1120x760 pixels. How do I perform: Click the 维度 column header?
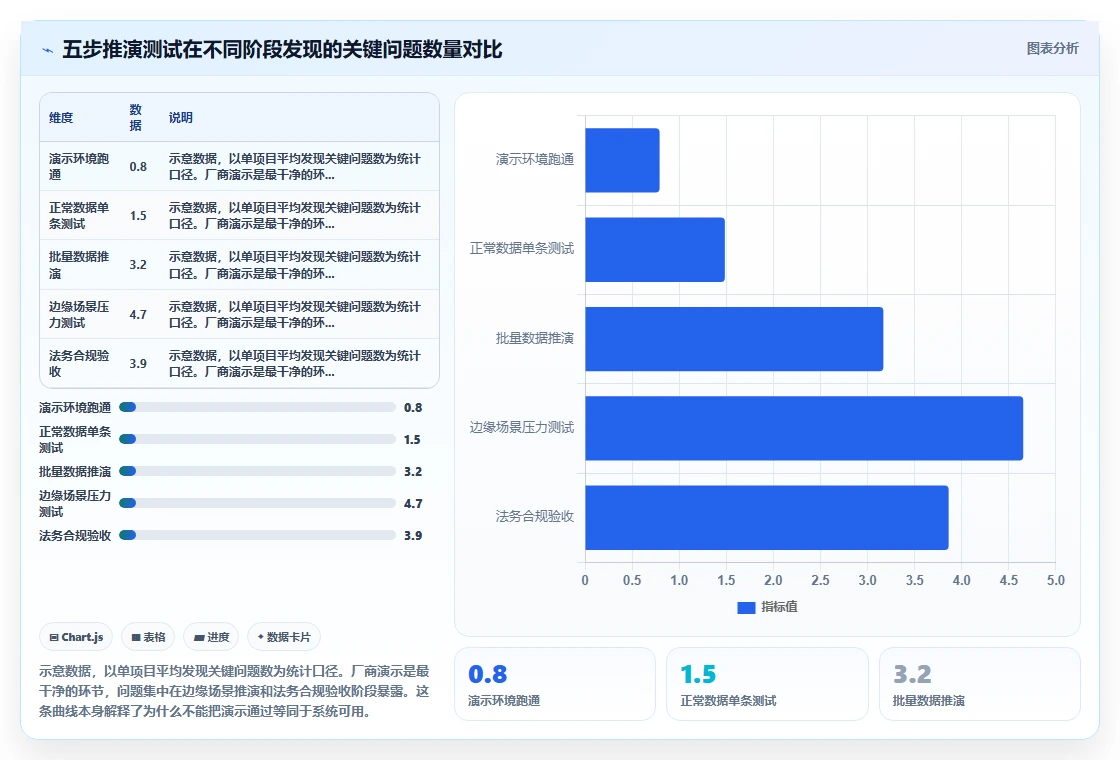tap(61, 118)
